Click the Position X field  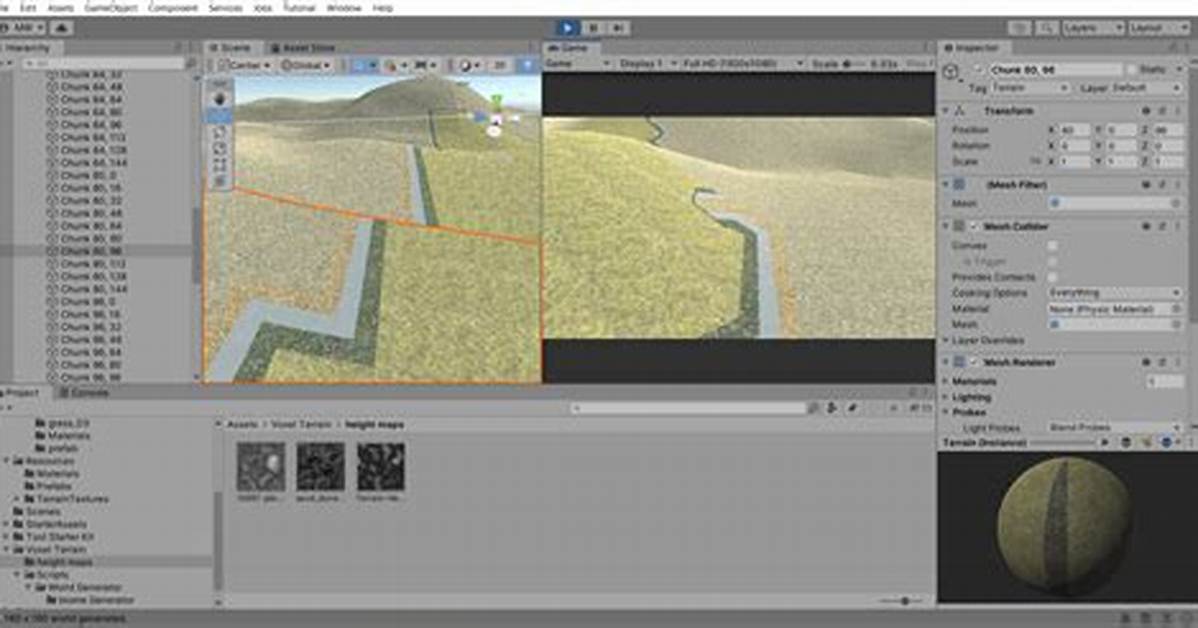(1076, 130)
